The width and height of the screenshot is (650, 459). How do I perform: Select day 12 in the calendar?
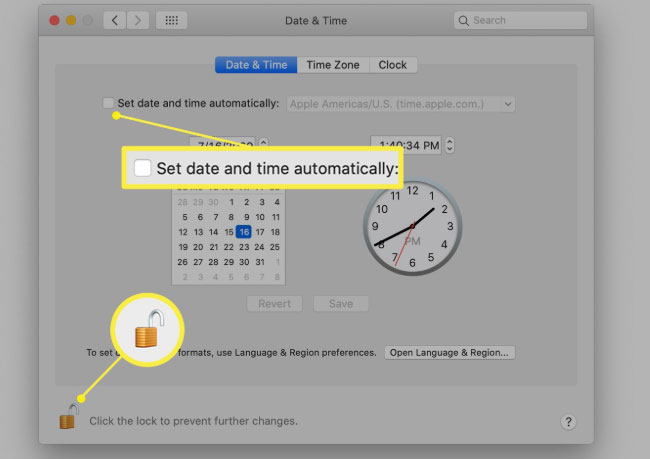point(183,232)
